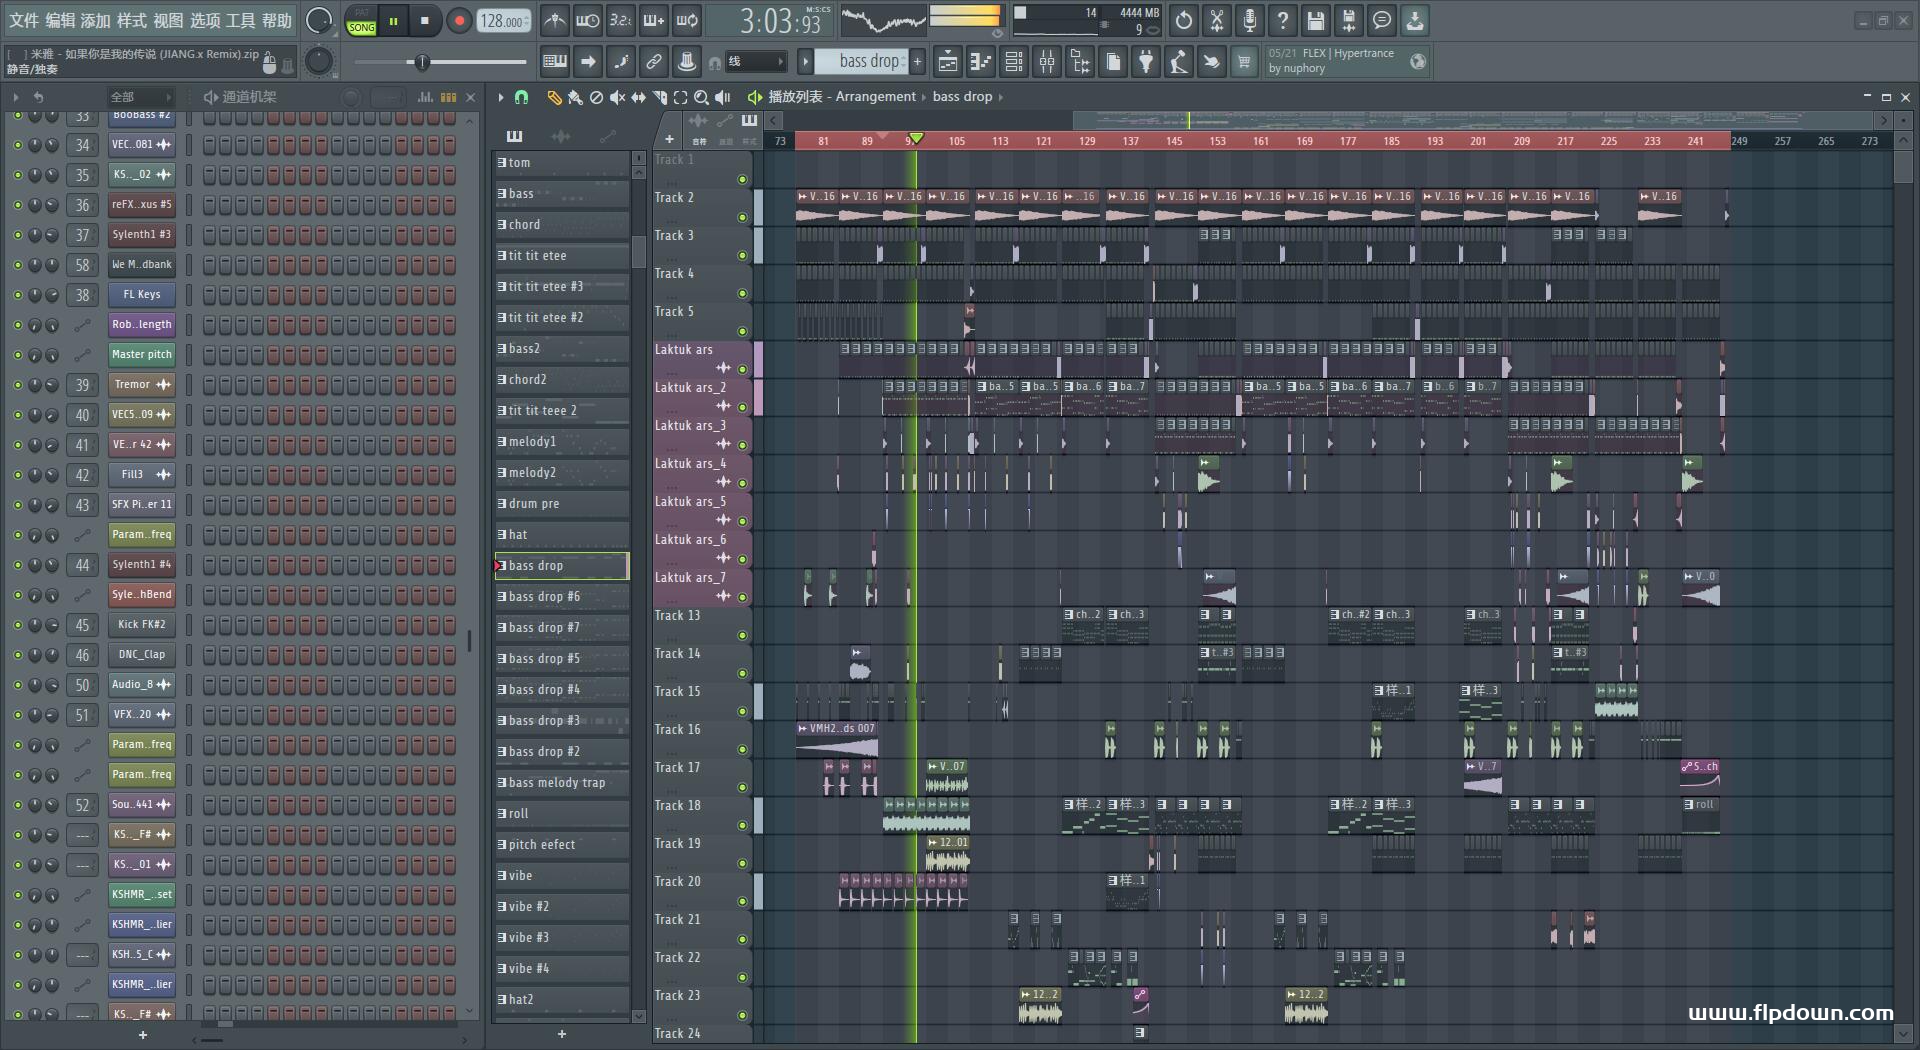1920x1050 pixels.
Task: Add a channel with bottom plus button
Action: pos(143,1035)
